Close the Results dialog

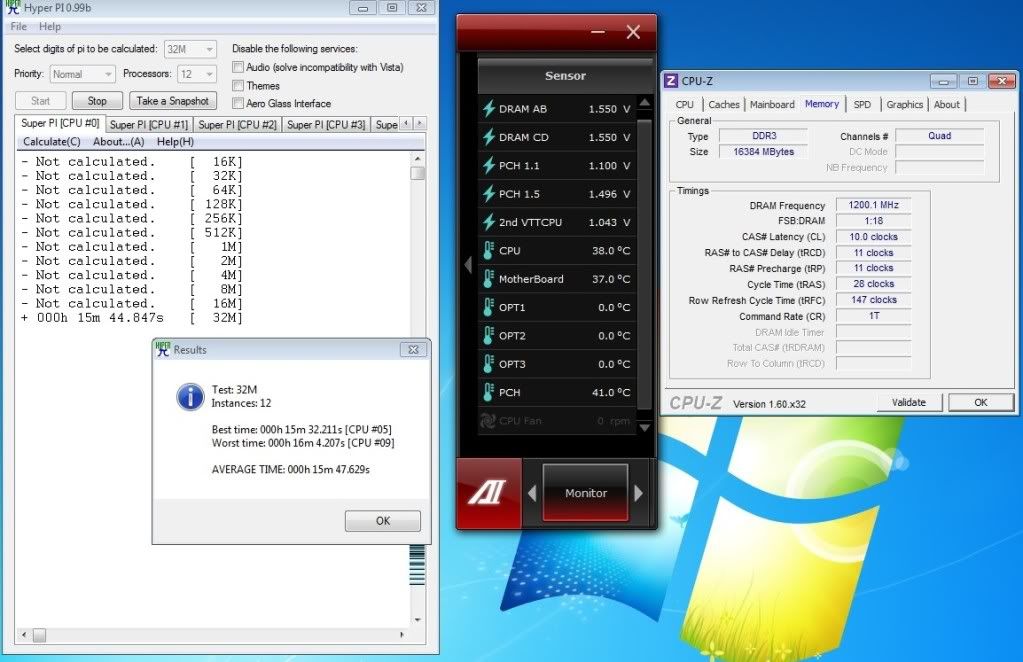[x=413, y=350]
